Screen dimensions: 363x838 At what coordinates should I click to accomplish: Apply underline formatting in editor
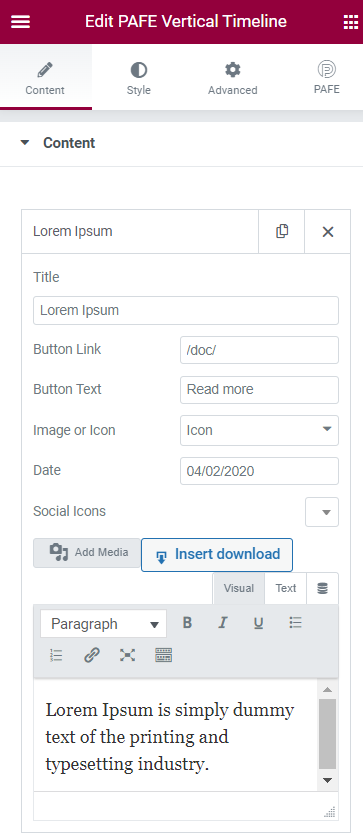[259, 623]
